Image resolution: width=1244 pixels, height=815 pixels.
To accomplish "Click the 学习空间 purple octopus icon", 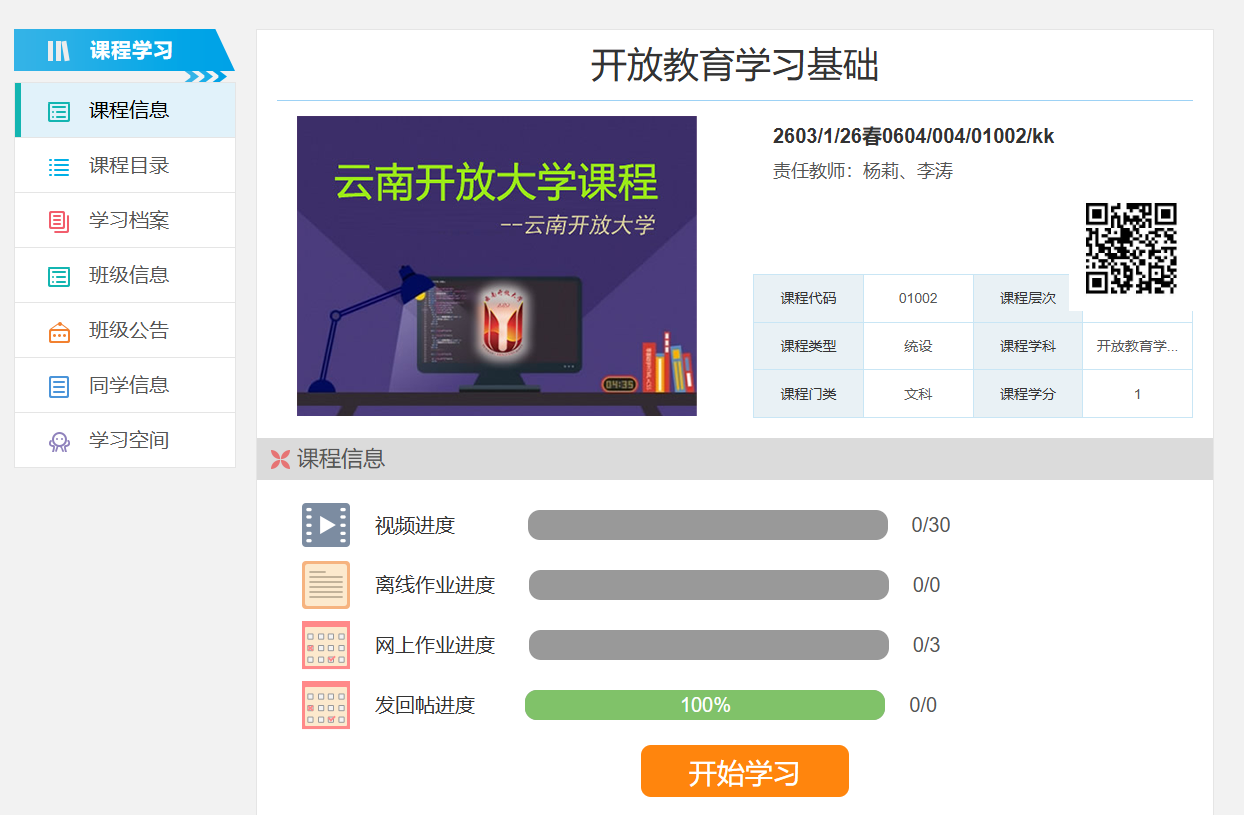I will click(x=59, y=441).
